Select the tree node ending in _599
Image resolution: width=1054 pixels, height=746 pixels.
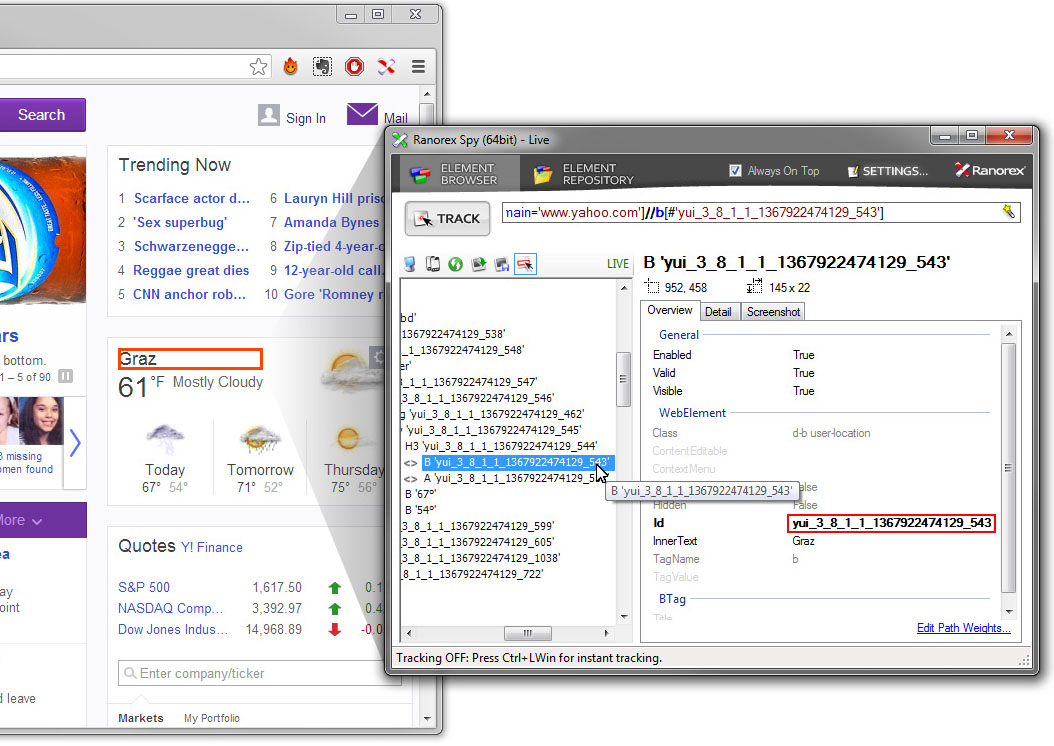[x=478, y=526]
